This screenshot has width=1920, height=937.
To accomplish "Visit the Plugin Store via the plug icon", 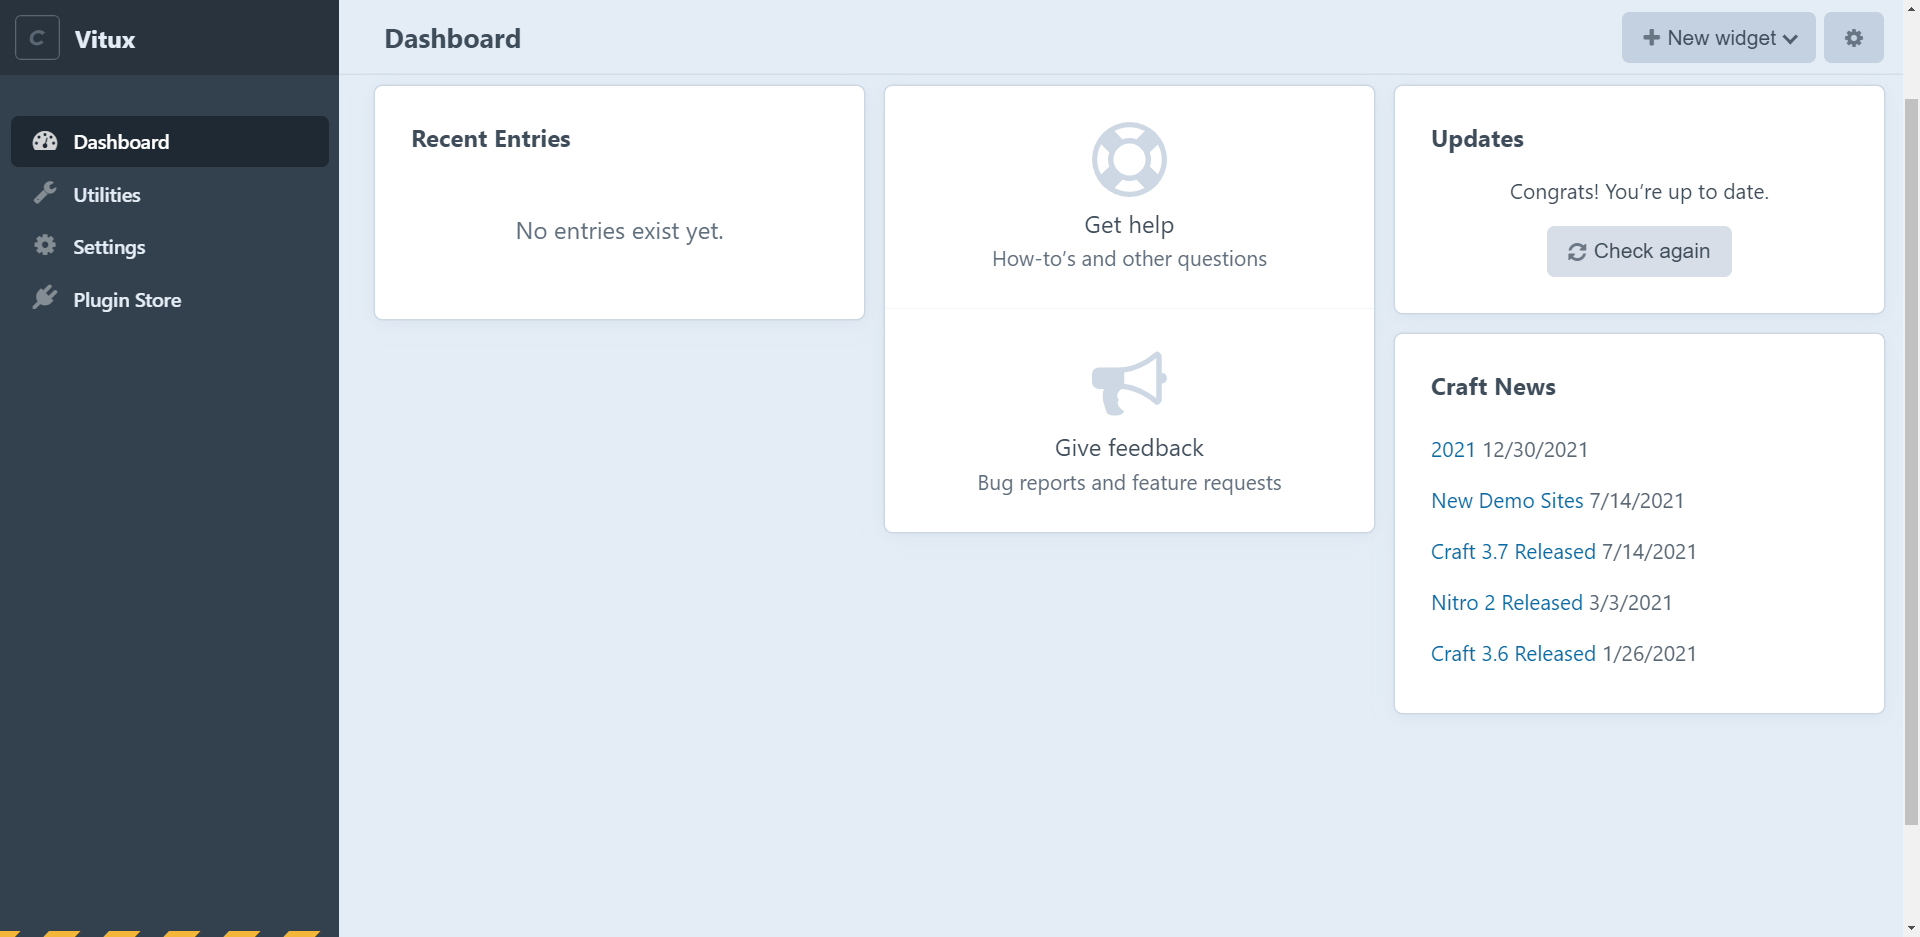I will (x=46, y=297).
